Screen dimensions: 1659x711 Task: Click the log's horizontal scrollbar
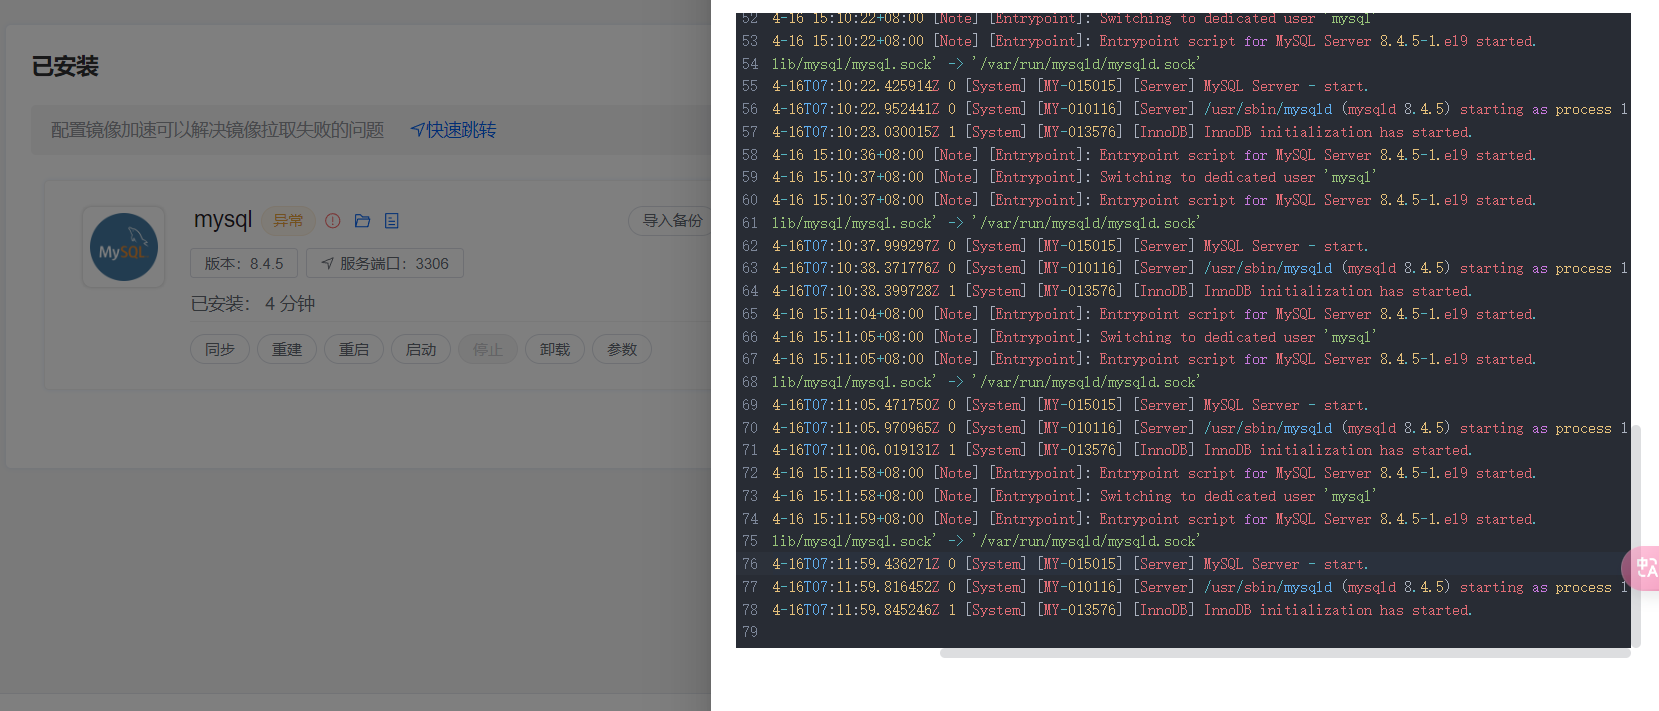tap(1285, 653)
